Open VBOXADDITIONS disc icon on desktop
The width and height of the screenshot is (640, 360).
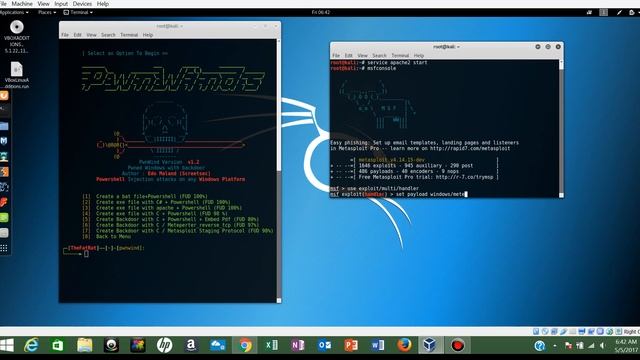(16, 28)
